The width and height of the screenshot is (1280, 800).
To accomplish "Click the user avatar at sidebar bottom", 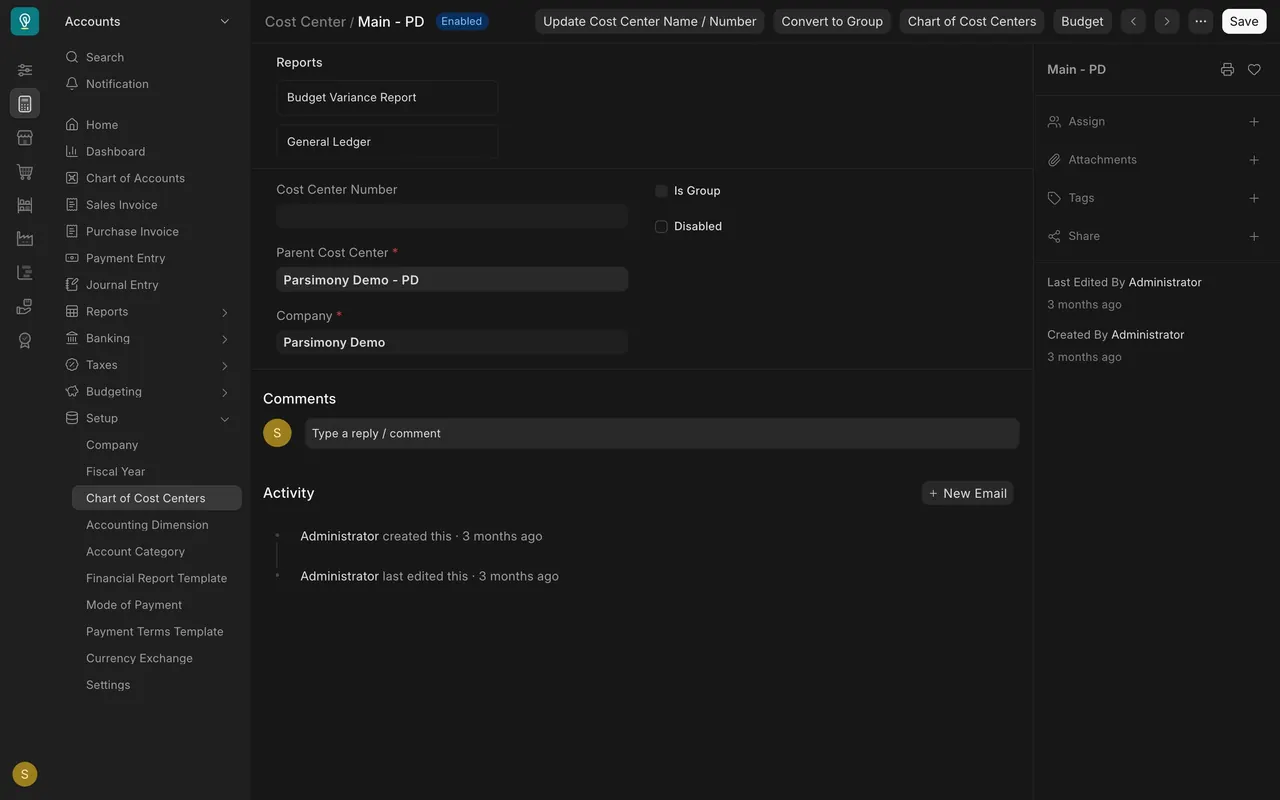I will coord(25,774).
